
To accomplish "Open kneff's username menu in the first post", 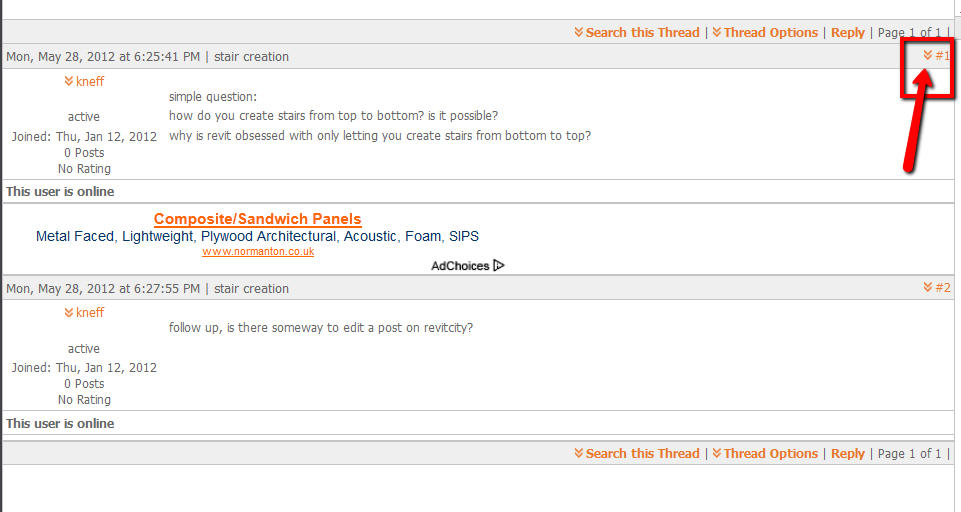I will coord(90,82).
